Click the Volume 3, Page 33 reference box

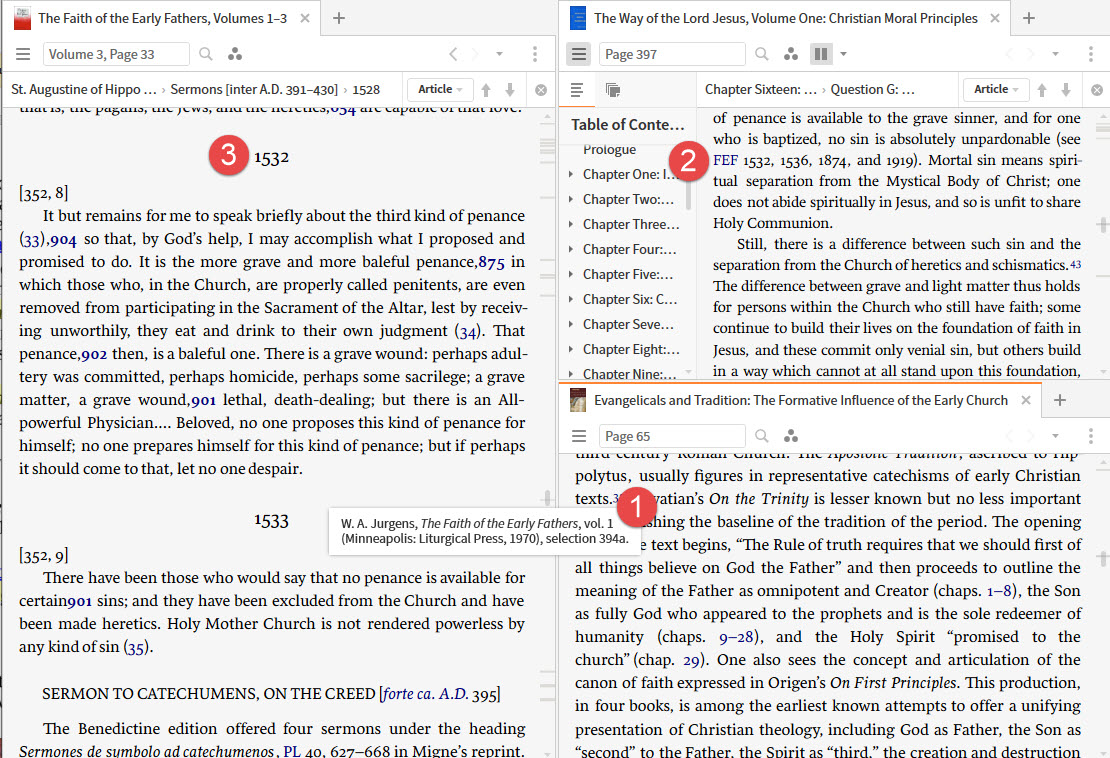(116, 54)
